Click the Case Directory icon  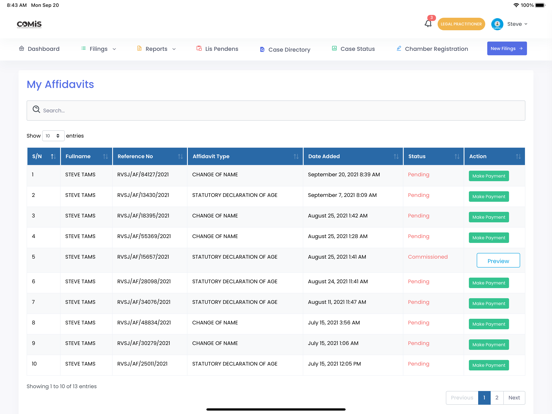(262, 50)
